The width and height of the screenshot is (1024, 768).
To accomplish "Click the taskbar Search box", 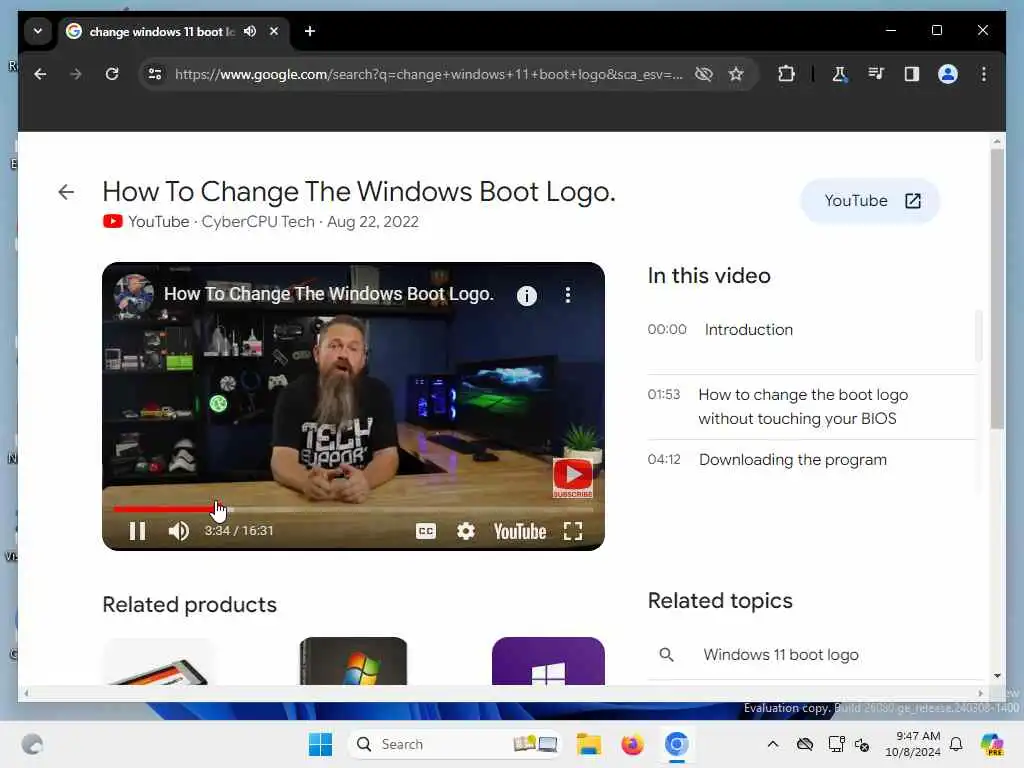I will coord(456,744).
